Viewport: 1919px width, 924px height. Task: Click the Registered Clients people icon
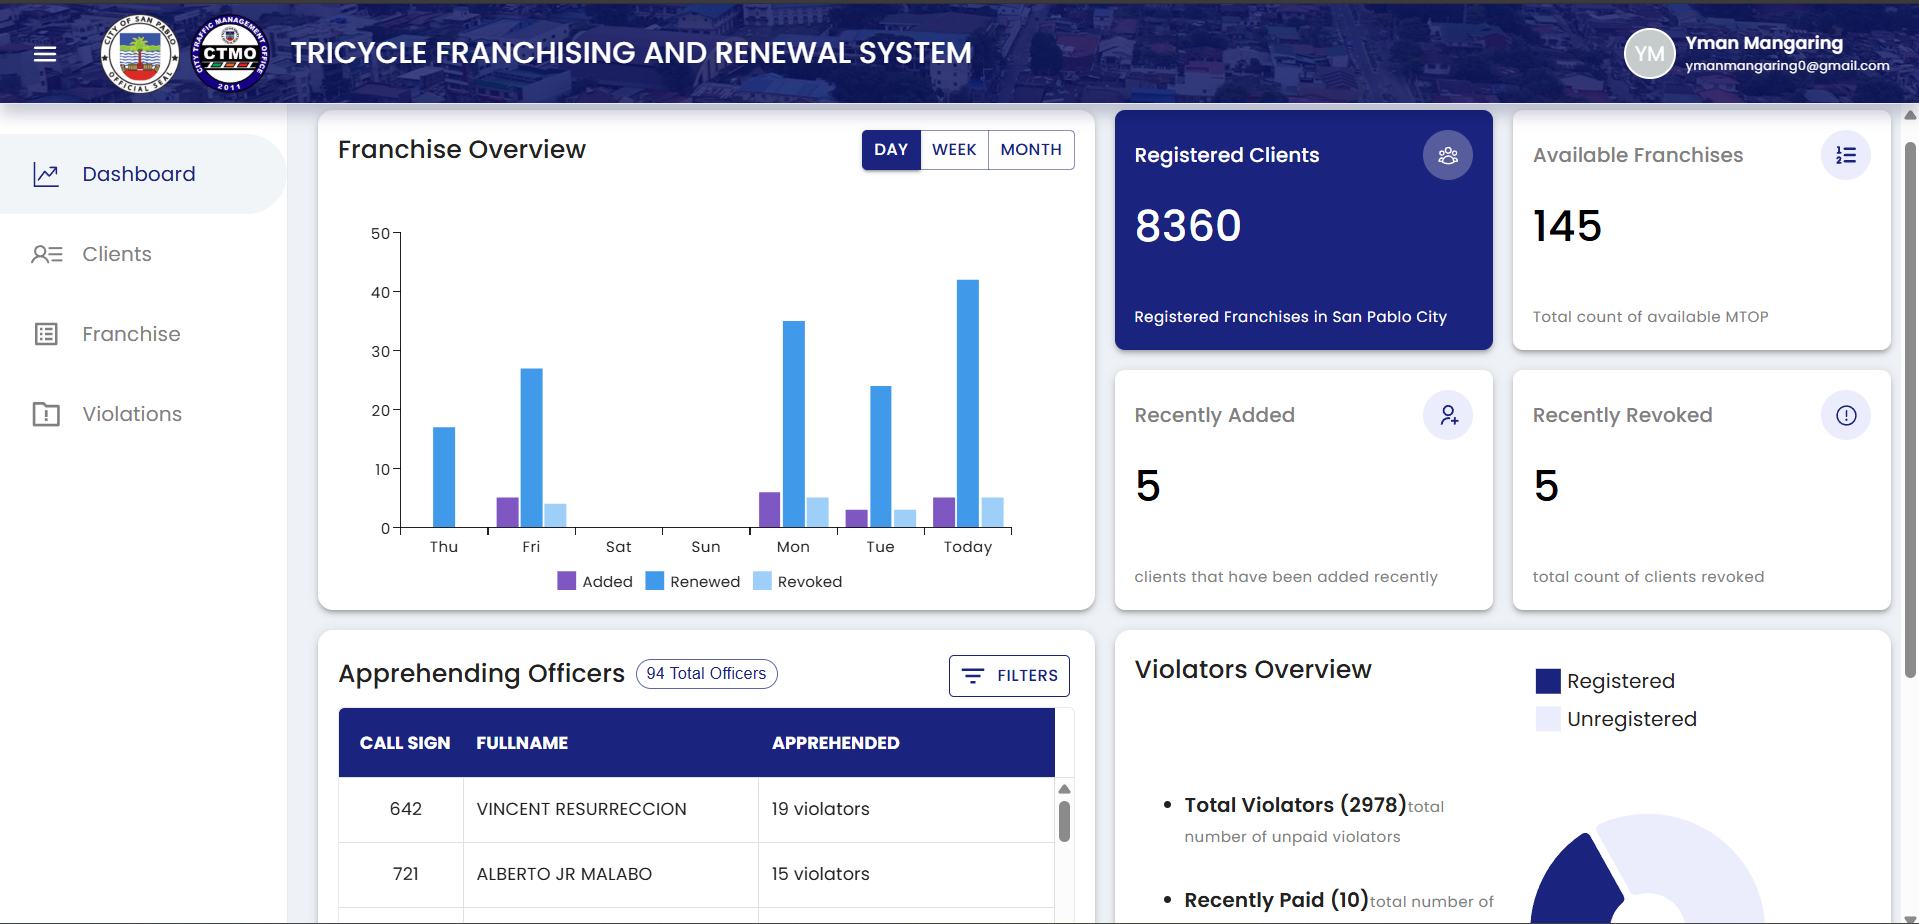click(x=1447, y=156)
